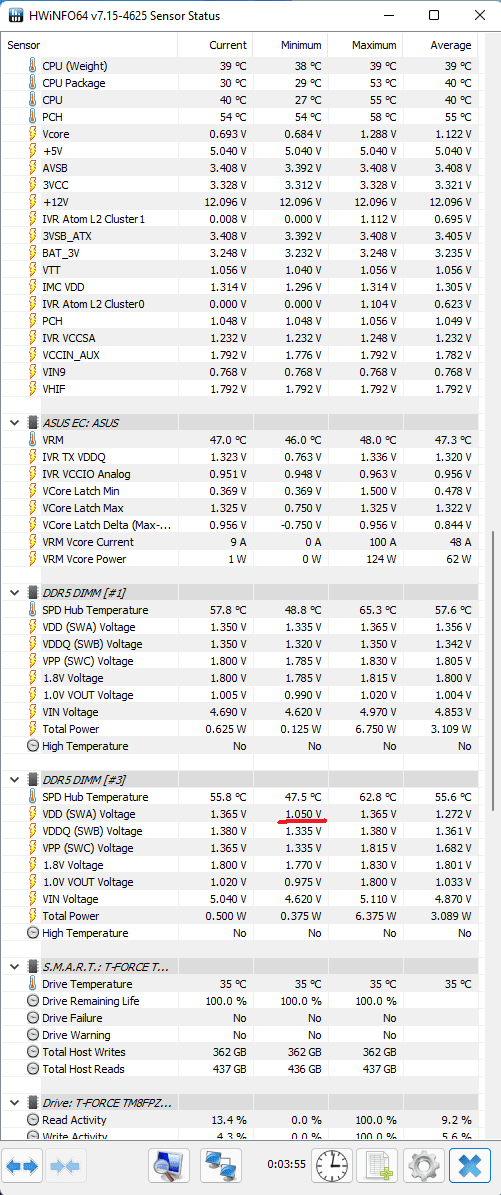This screenshot has height=1195, width=501.
Task: Open sensor settings gear button
Action: tap(423, 1165)
